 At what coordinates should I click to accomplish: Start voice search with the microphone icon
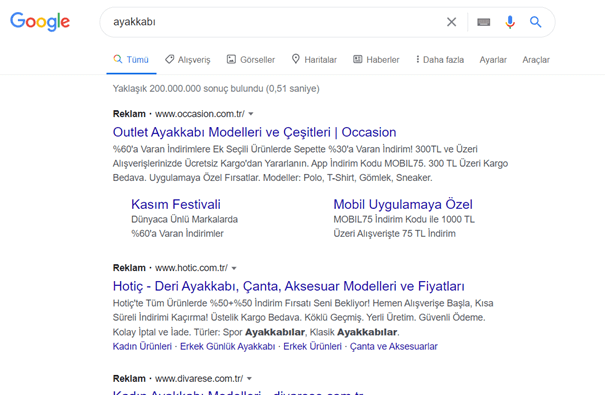tap(510, 22)
